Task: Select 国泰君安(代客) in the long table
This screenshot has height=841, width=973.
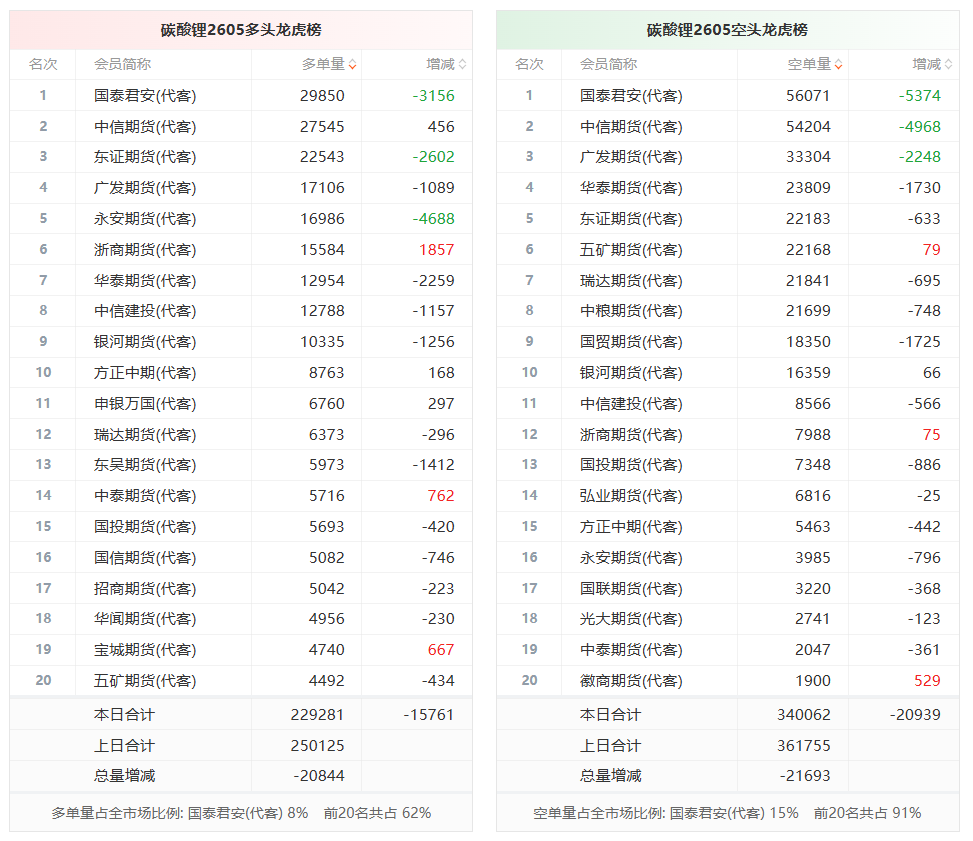Action: point(145,96)
